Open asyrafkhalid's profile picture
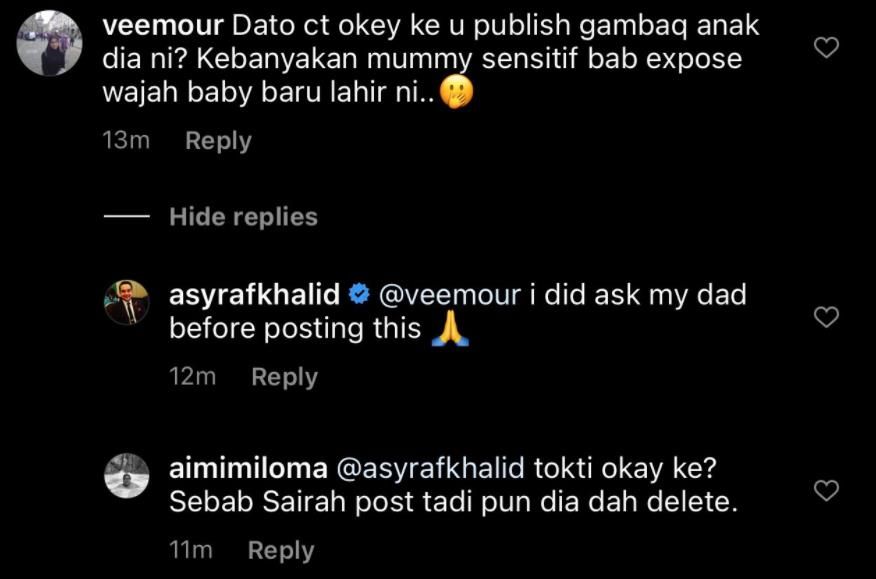The image size is (876, 579). tap(127, 302)
